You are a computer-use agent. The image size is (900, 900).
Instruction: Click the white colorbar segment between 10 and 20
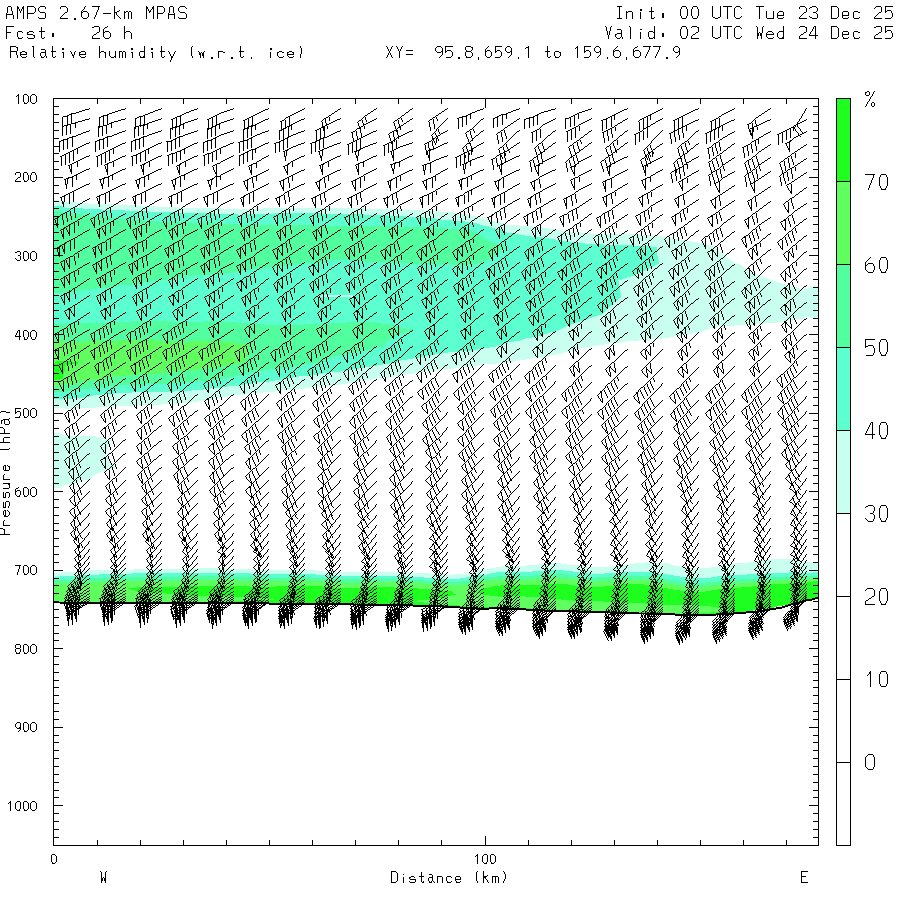point(843,638)
